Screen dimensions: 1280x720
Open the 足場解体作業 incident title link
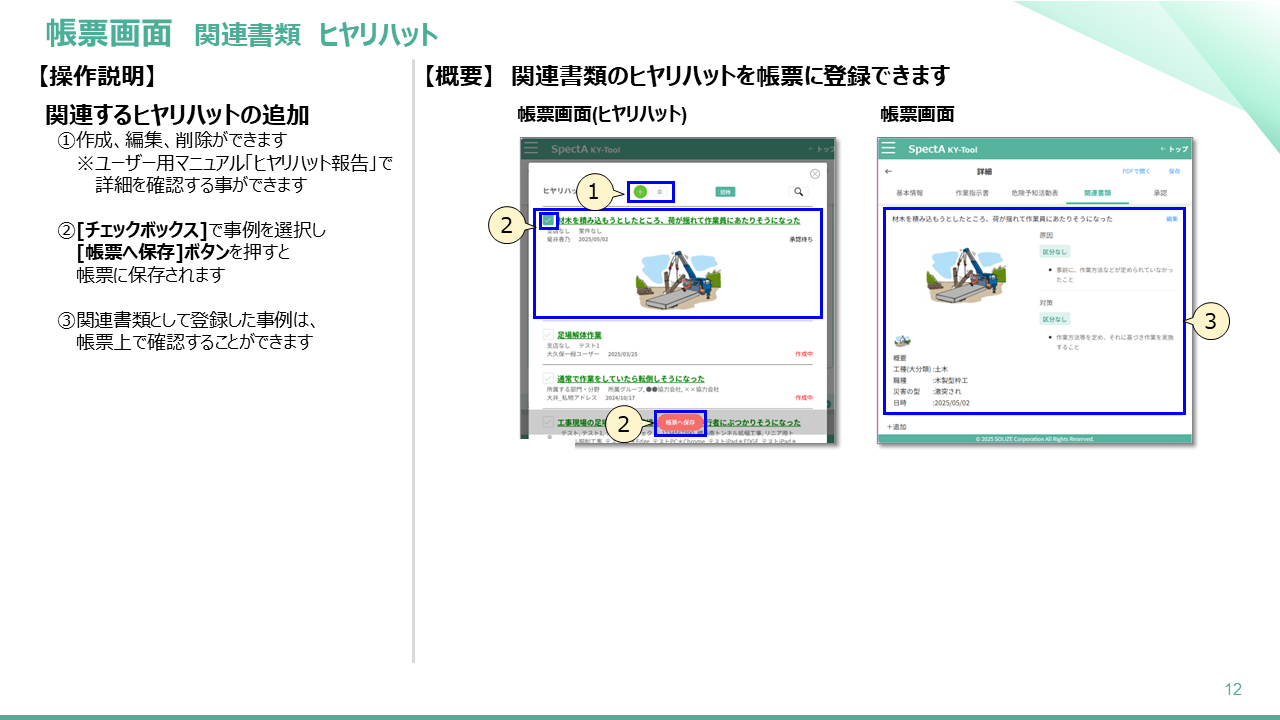tap(580, 335)
